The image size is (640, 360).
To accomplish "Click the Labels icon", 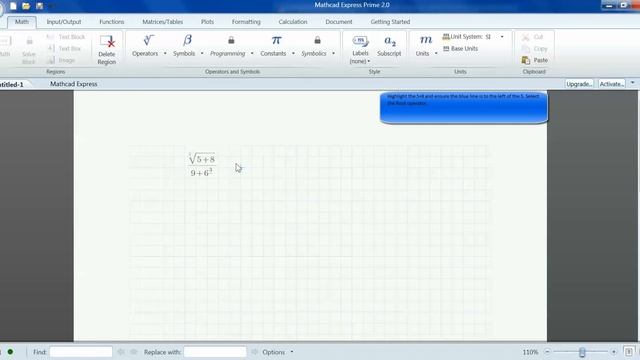I will point(360,40).
